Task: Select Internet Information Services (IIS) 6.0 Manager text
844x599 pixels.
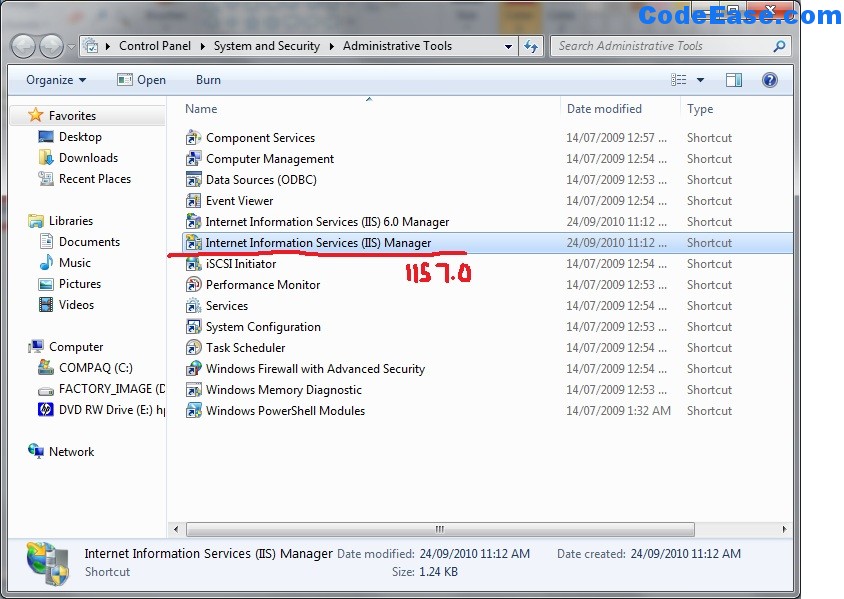Action: pos(327,222)
